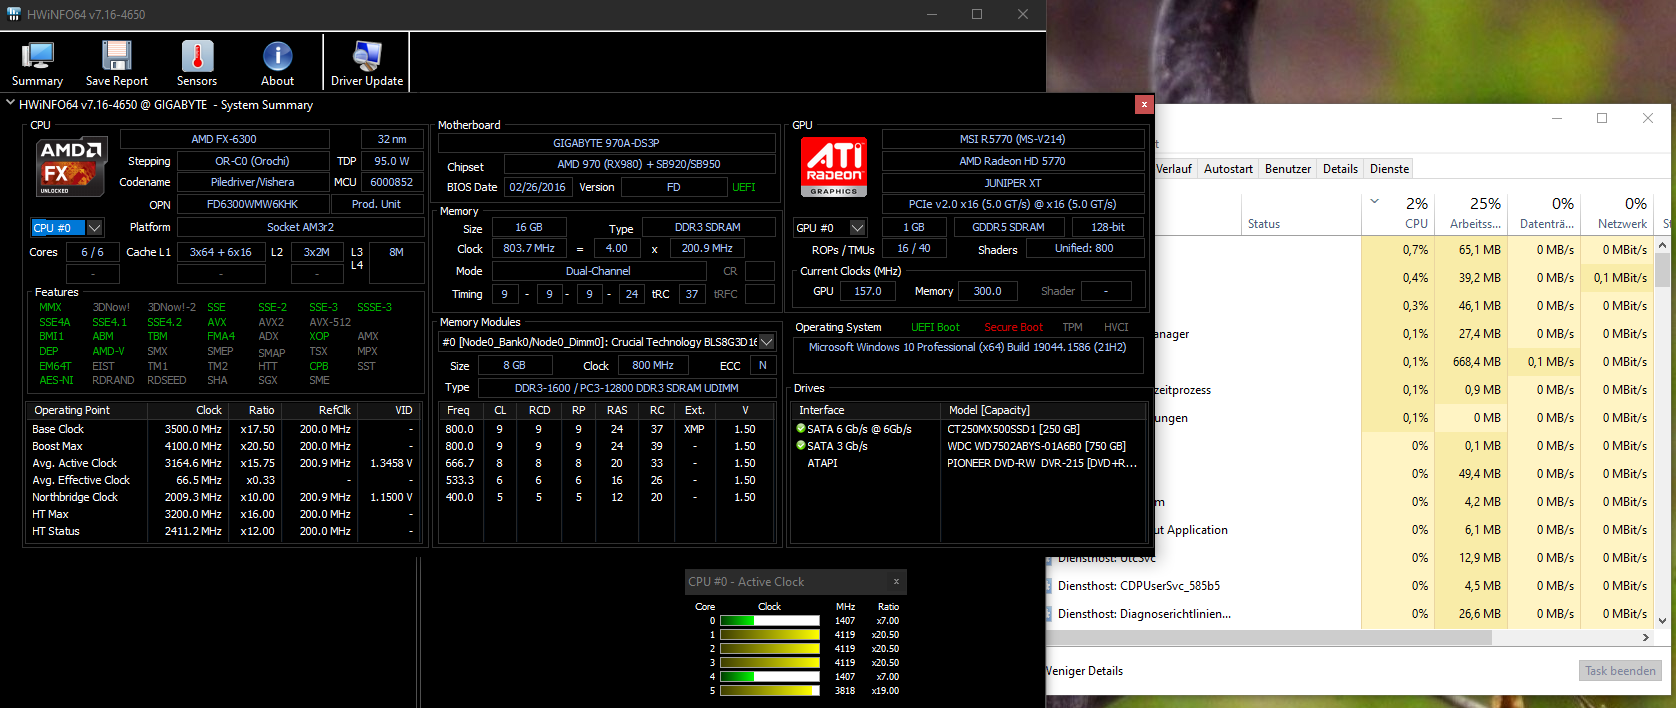Click the Task beenden button
The height and width of the screenshot is (708, 1676).
pos(1620,671)
